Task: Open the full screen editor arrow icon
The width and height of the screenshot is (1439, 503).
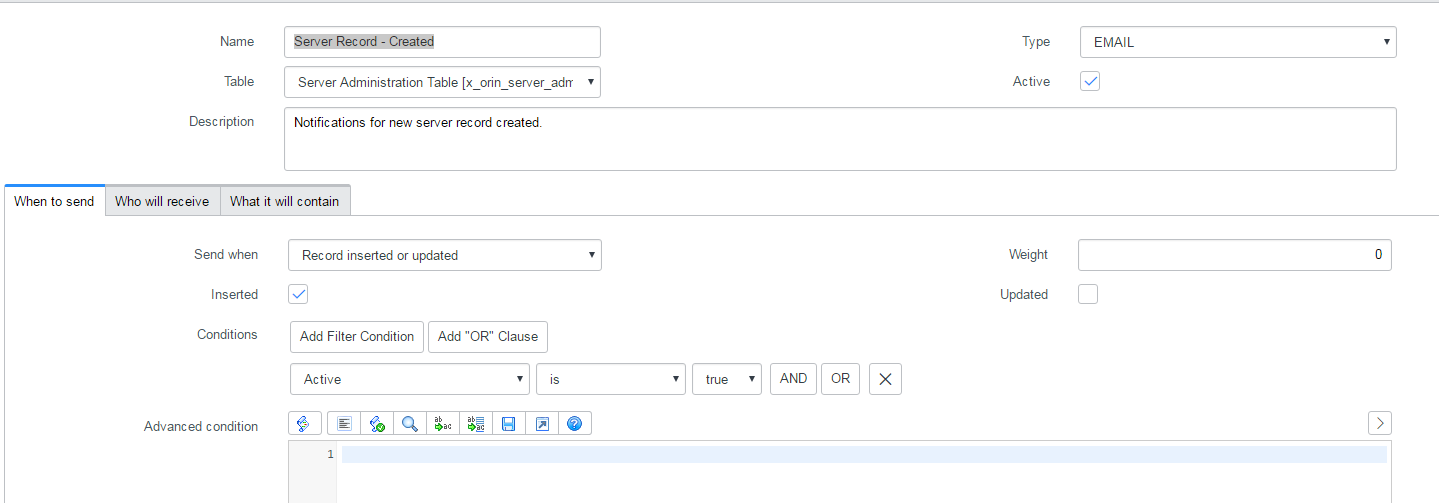Action: pos(542,424)
